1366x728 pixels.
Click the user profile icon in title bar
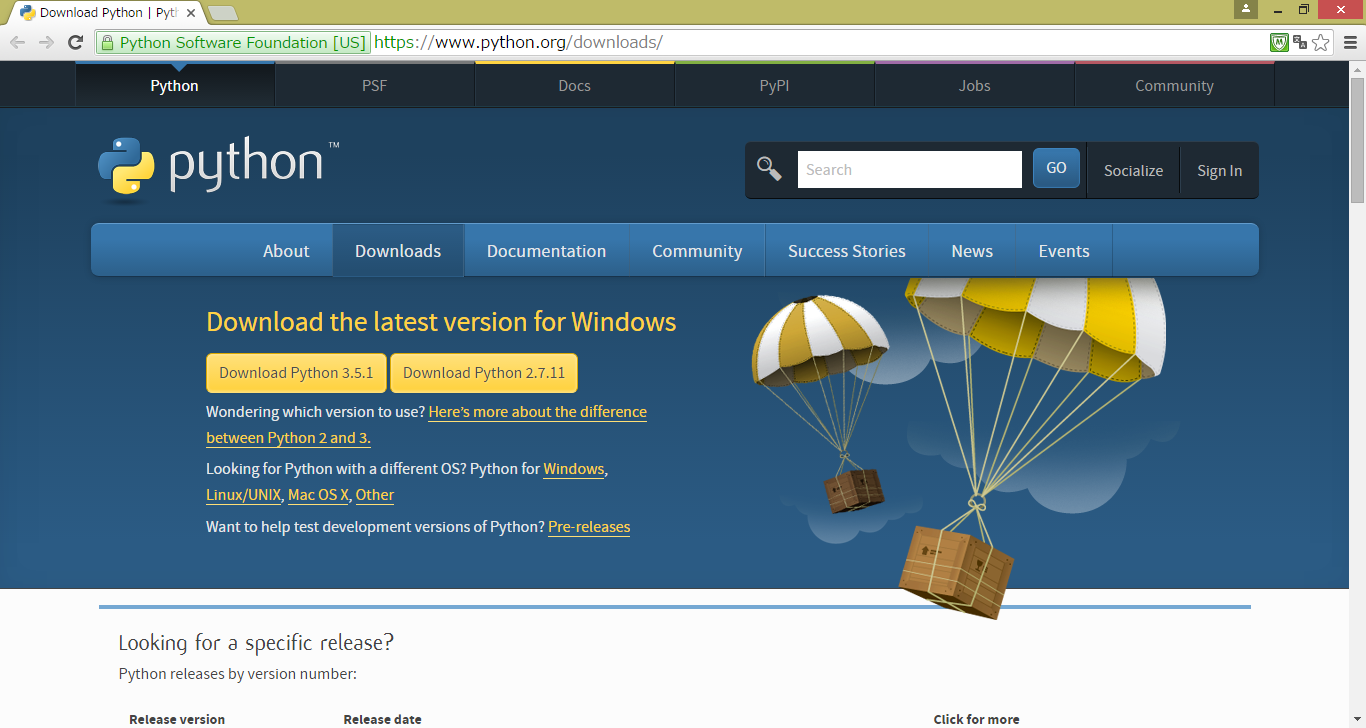1245,9
